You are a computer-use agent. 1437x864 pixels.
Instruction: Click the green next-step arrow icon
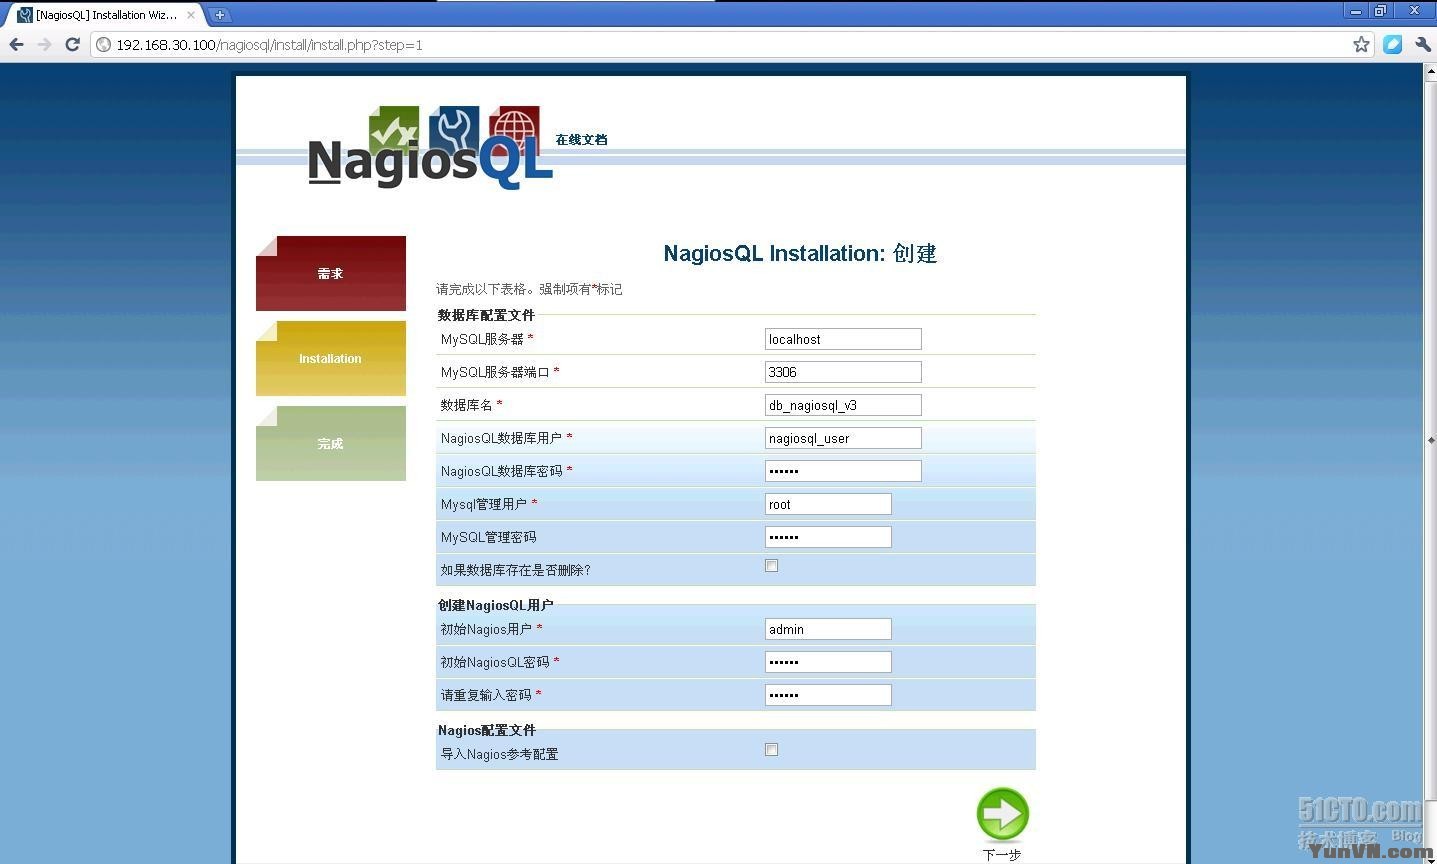click(x=1002, y=814)
